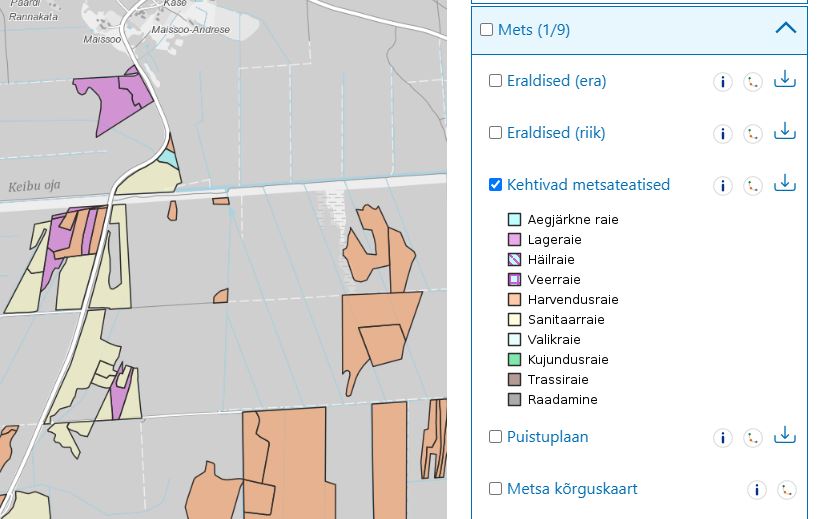Download the Eraldised (era) layer data
Screen dimensions: 818x519
785,80
